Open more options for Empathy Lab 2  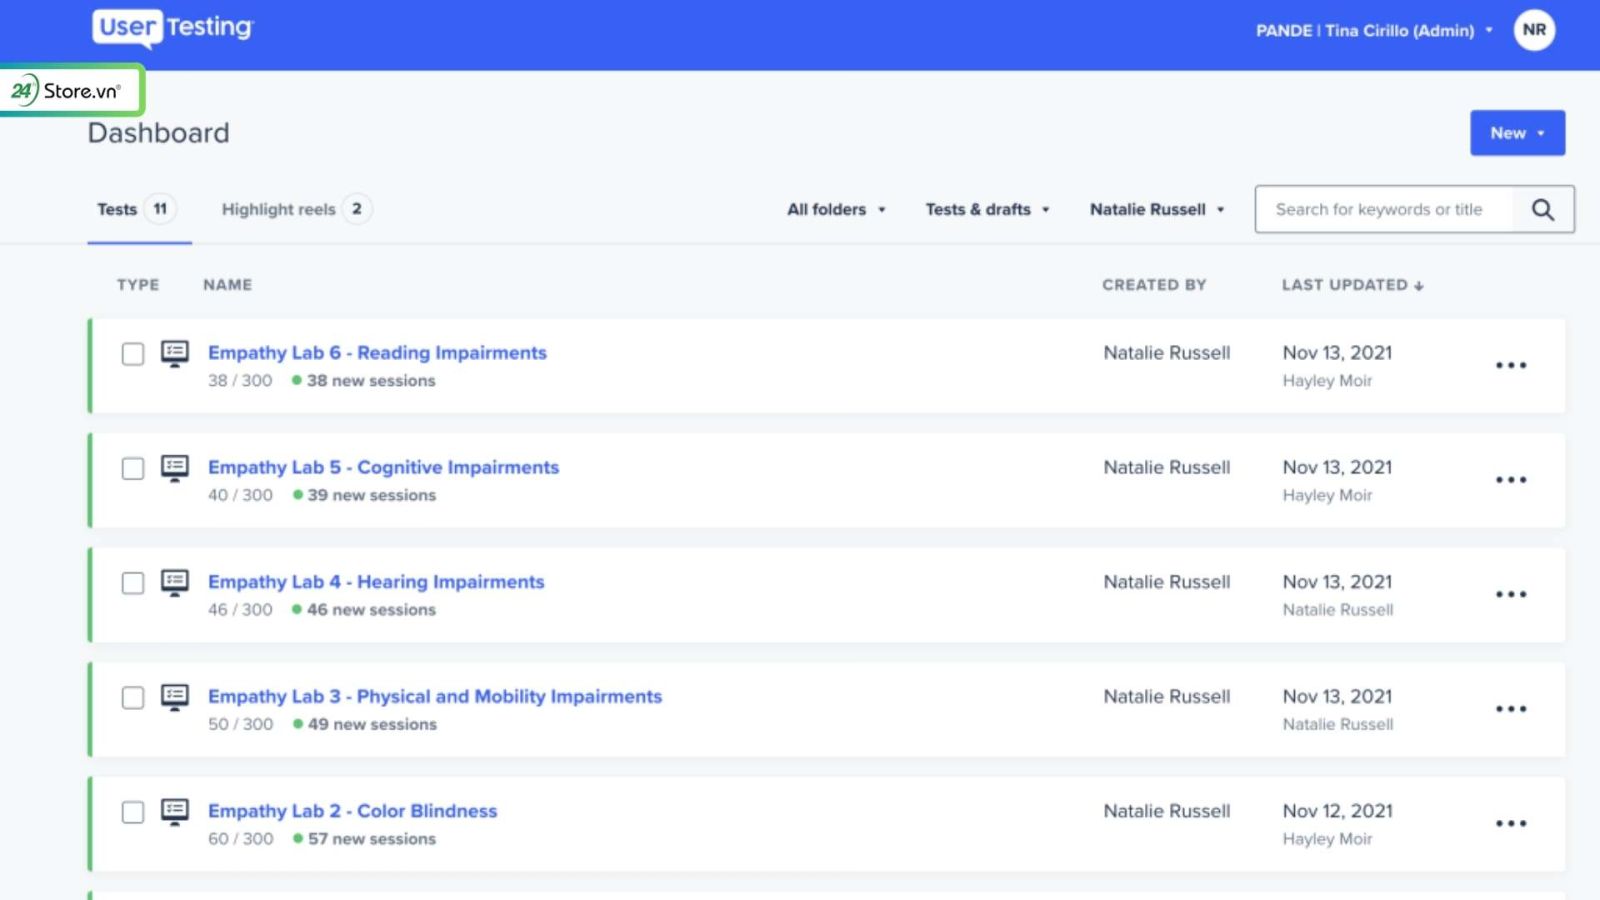pos(1511,823)
